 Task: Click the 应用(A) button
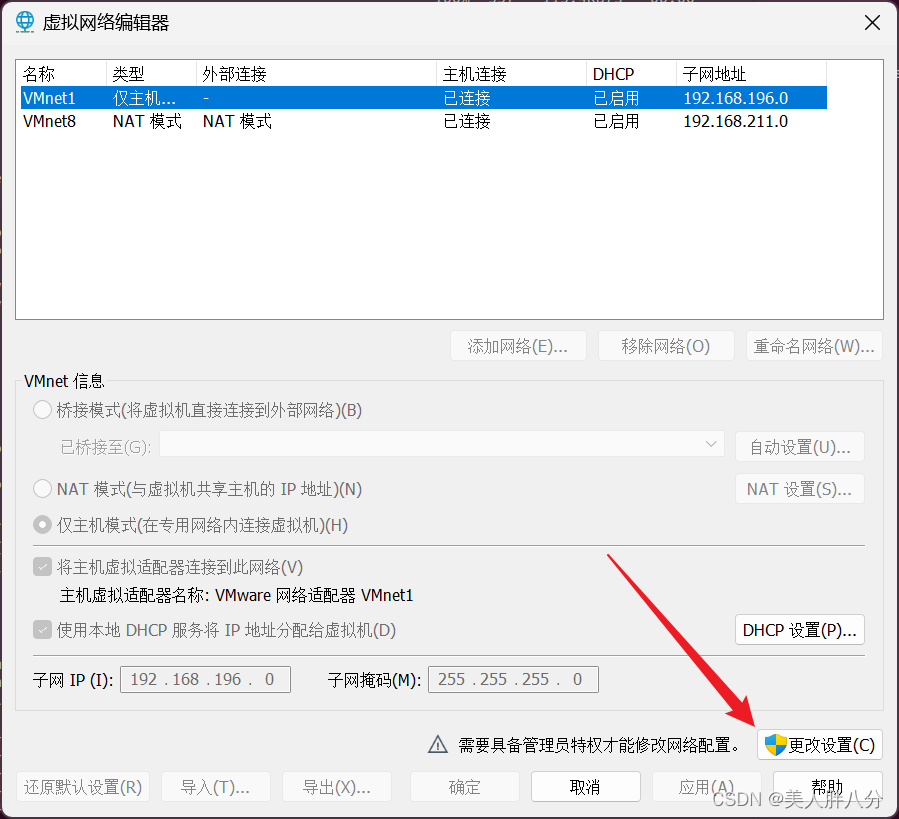point(706,787)
